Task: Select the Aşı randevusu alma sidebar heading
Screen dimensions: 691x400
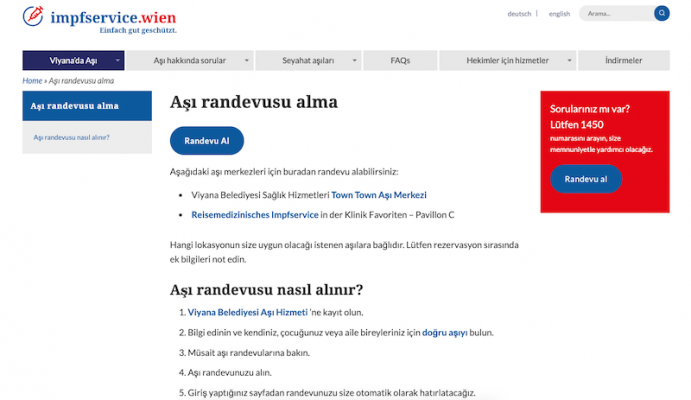Action: click(x=75, y=105)
